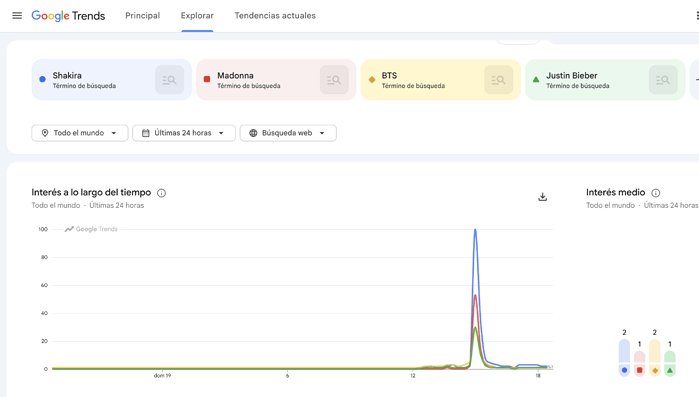Viewport: 699px width, 397px height.
Task: Click the info icon next to Interés a lo largo del tiempo
Action: coord(161,193)
